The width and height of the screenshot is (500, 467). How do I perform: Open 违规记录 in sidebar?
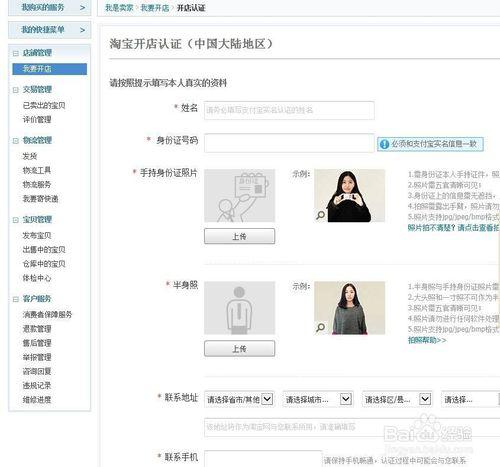pos(37,386)
